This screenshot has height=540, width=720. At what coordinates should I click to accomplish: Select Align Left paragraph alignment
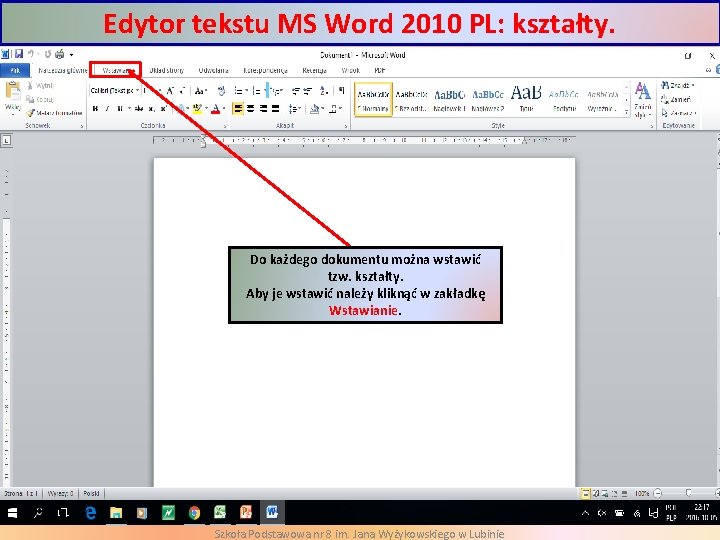pos(238,109)
